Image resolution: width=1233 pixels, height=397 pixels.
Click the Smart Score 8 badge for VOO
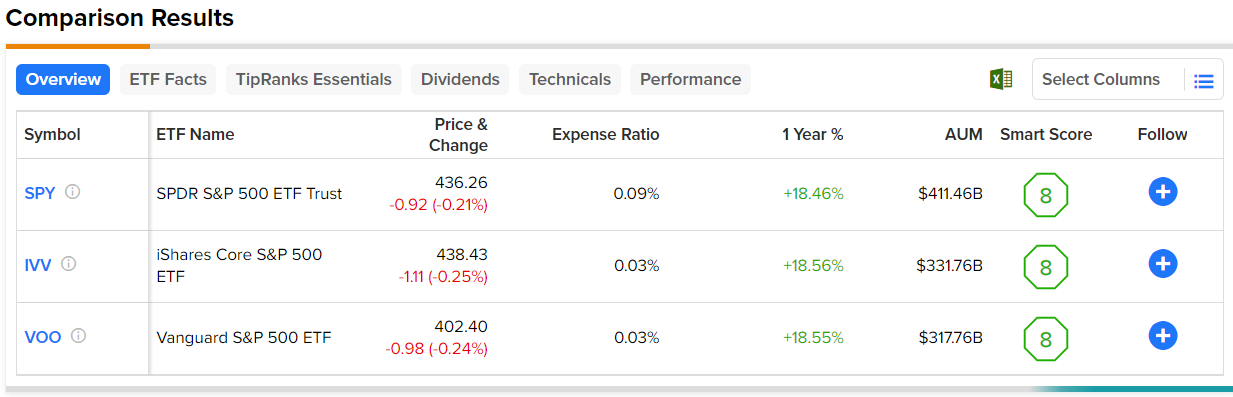pyautogui.click(x=1046, y=339)
